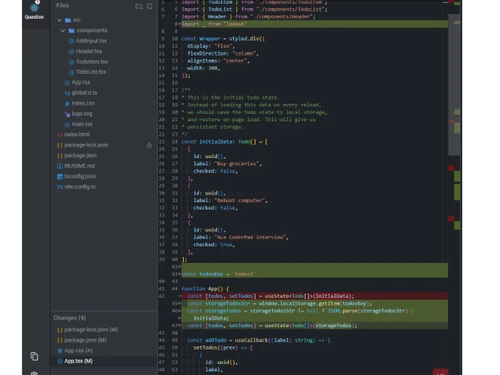Open TodoList.tsx in the file tree
The width and height of the screenshot is (500, 375).
point(91,72)
